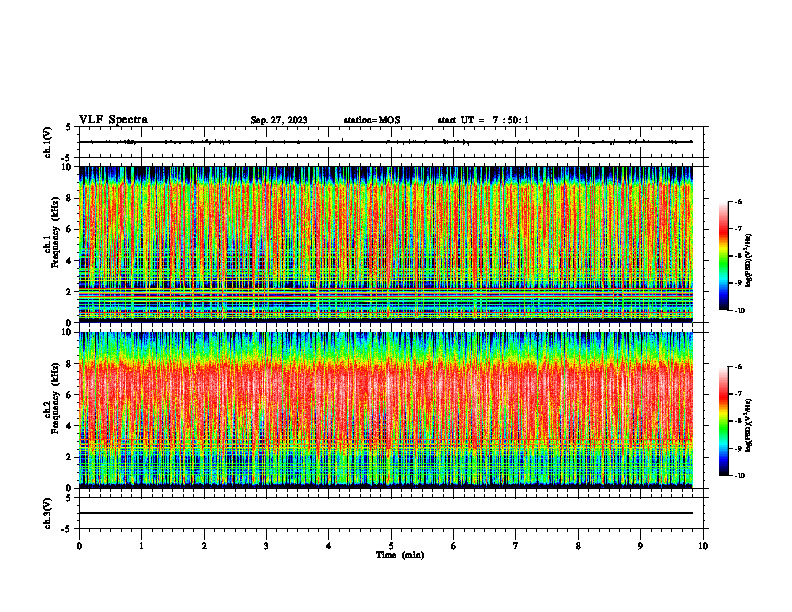Click time axis tick label '1'

pyautogui.click(x=141, y=546)
